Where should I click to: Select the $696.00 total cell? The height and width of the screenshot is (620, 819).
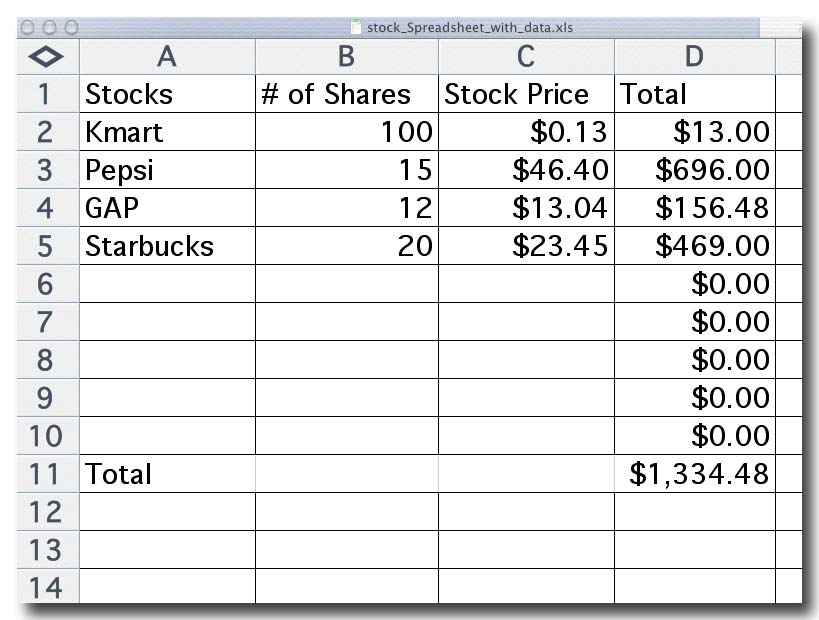pyautogui.click(x=695, y=170)
